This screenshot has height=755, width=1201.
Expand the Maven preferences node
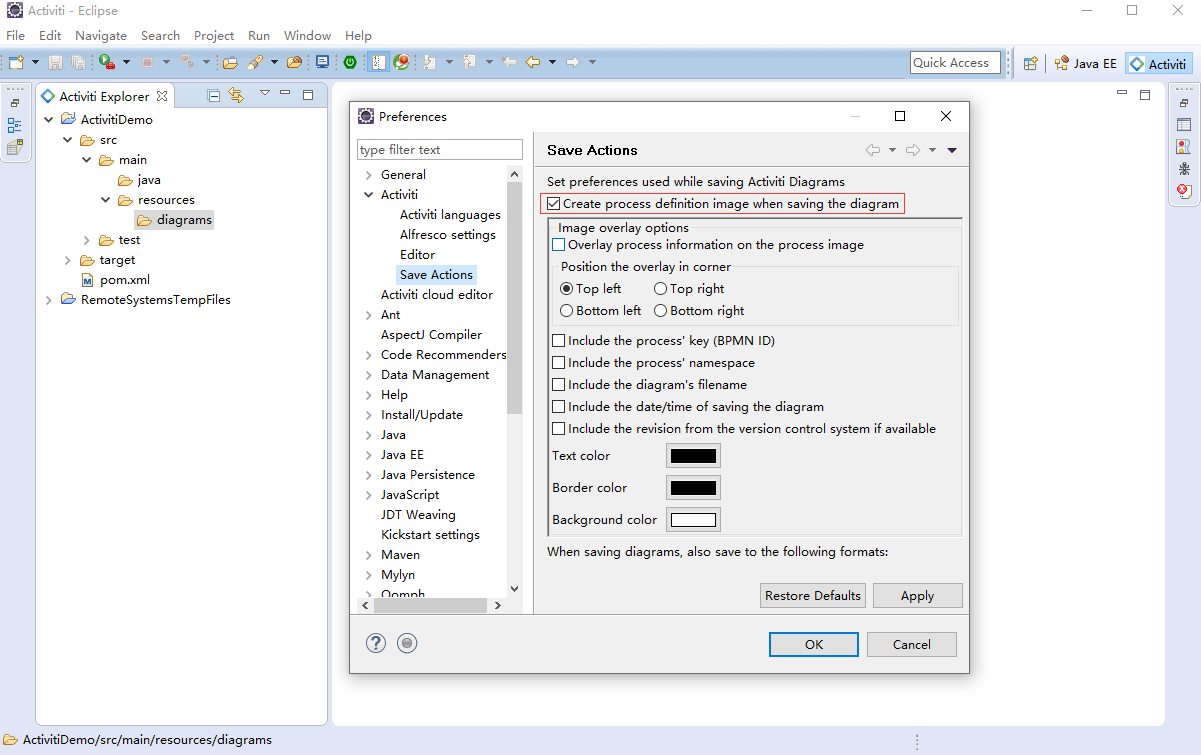coord(369,555)
